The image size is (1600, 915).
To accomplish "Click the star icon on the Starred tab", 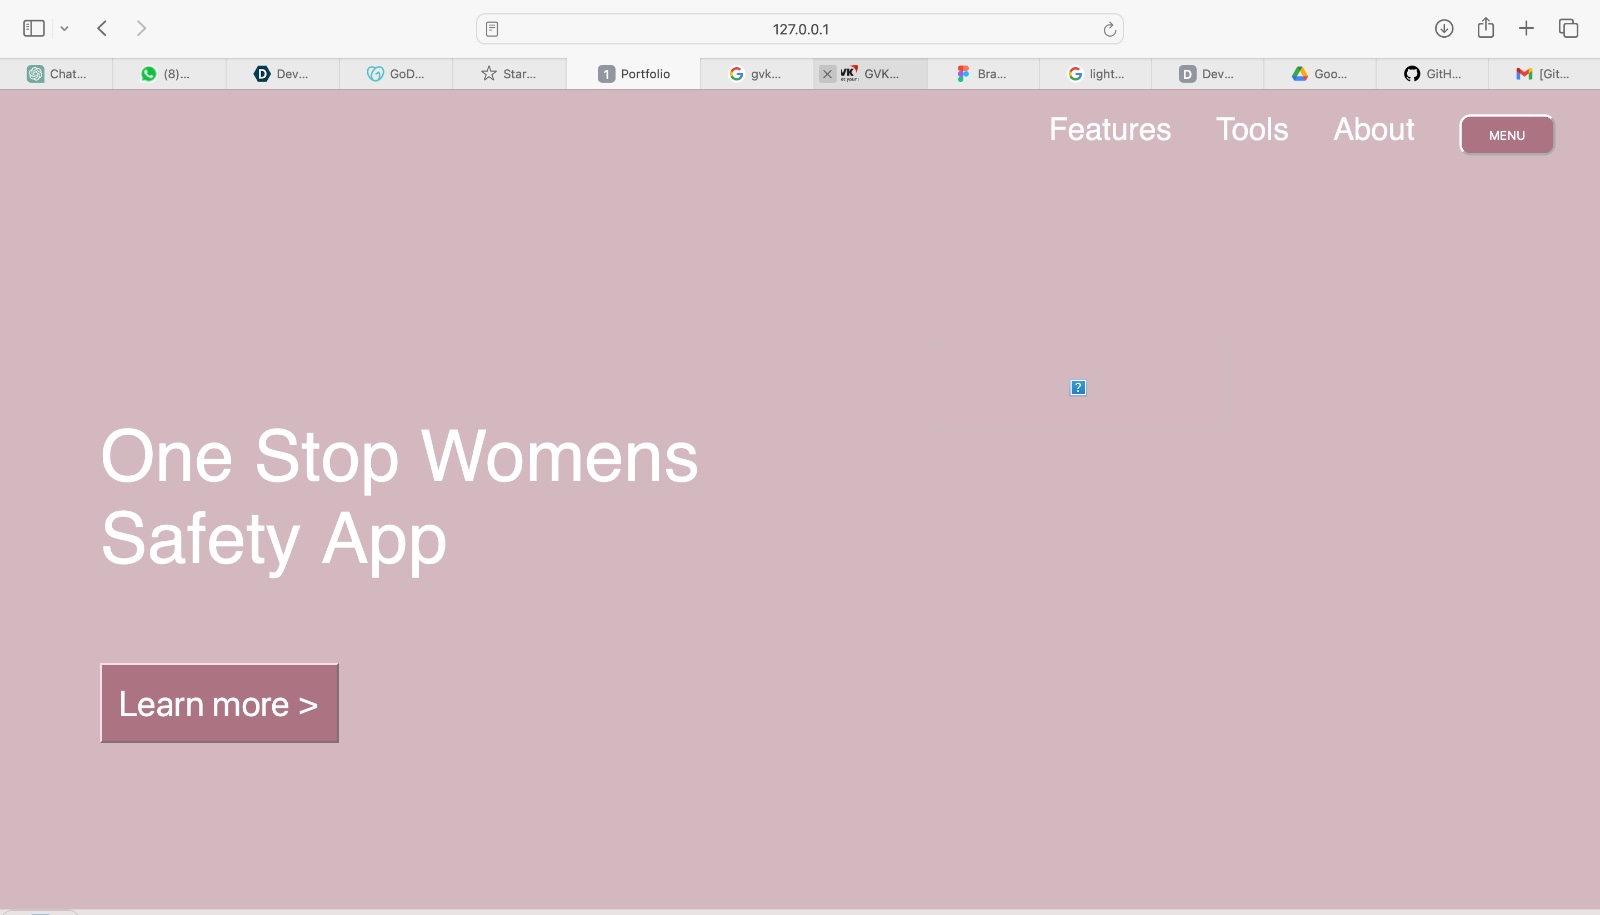I will [488, 72].
